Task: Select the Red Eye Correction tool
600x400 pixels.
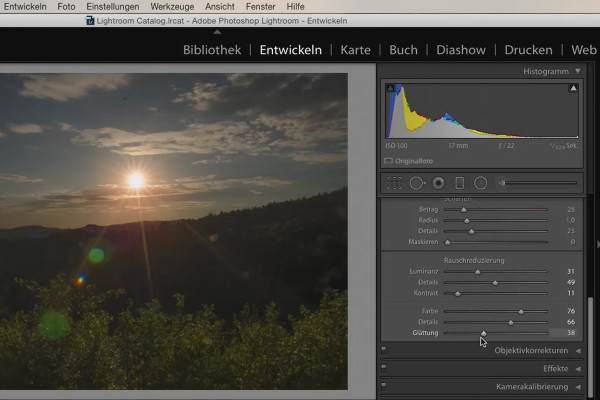Action: [439, 183]
